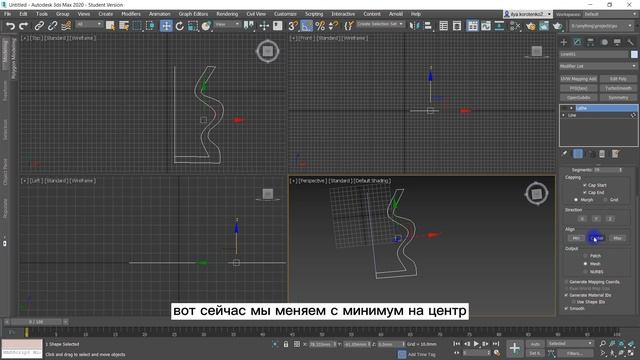
Task: Activate the Select and Move tool
Action: pyautogui.click(x=166, y=26)
